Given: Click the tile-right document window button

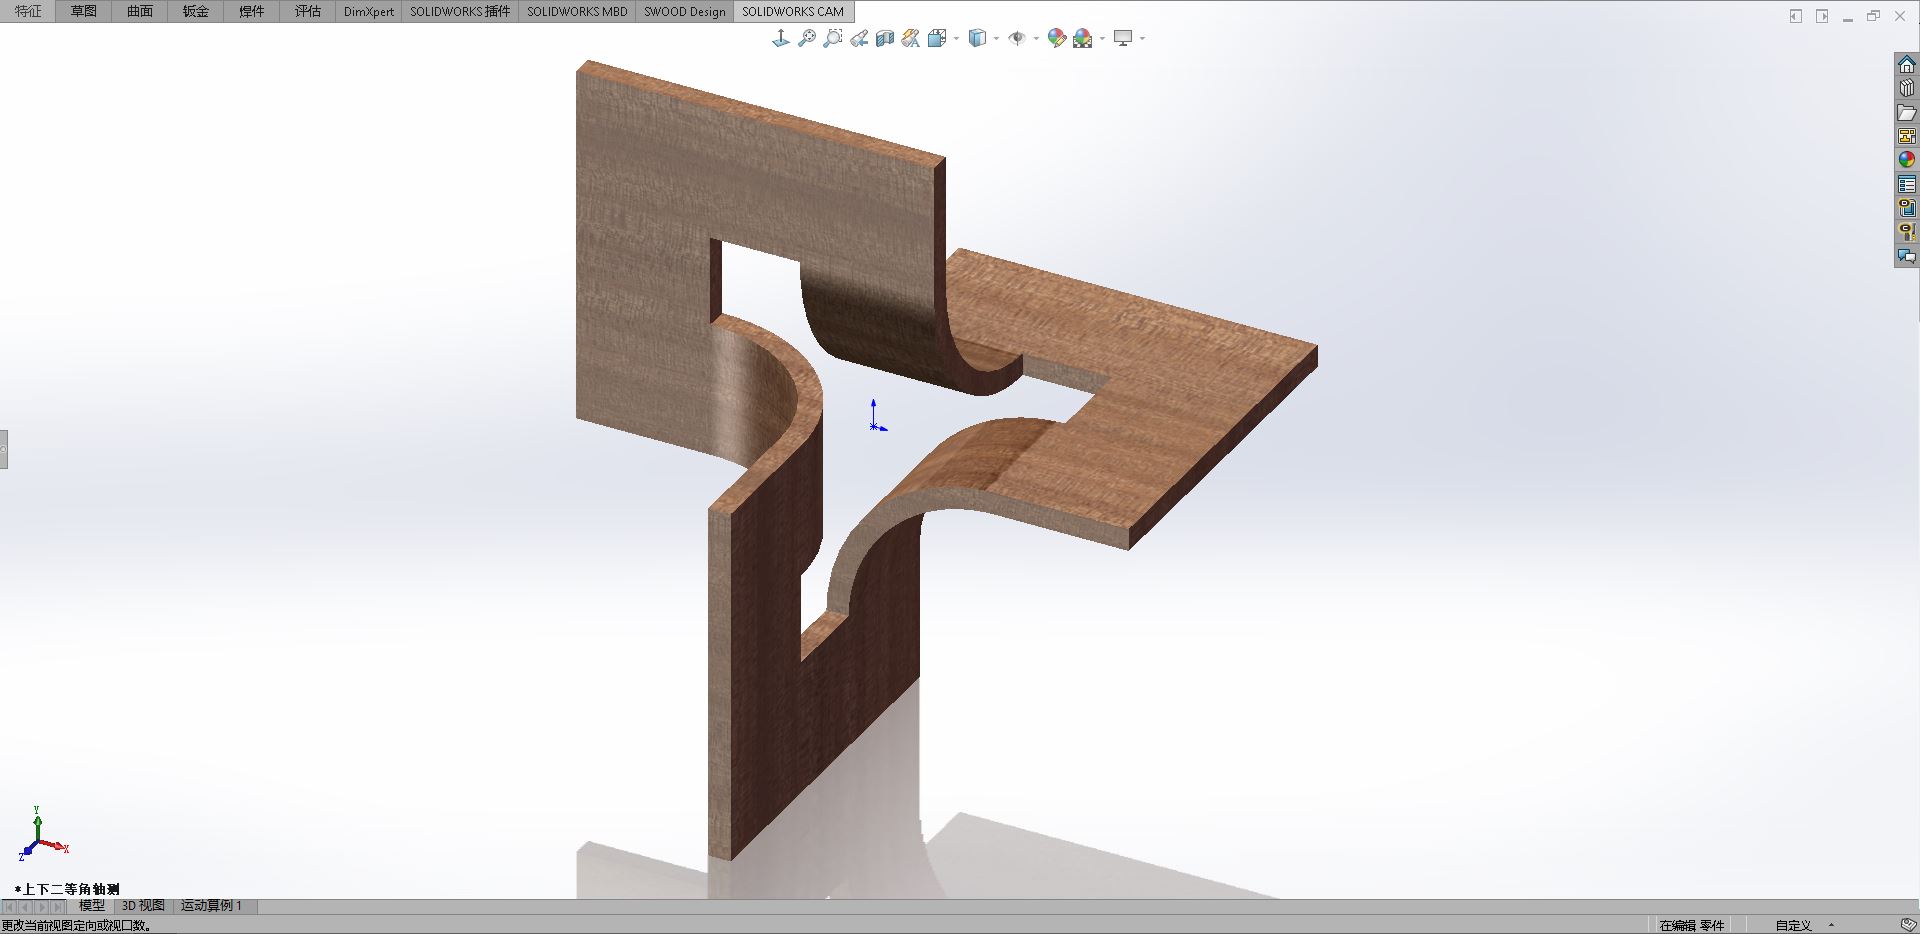Looking at the screenshot, I should pos(1822,16).
